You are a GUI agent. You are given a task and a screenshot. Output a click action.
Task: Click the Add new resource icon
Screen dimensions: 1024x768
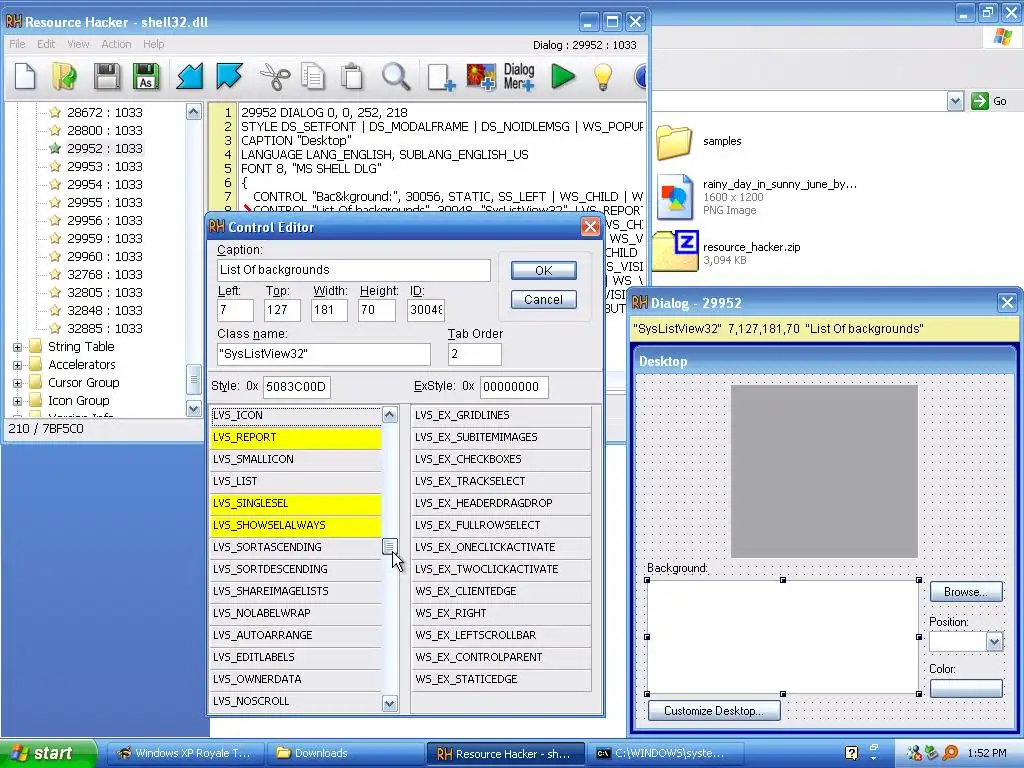440,76
